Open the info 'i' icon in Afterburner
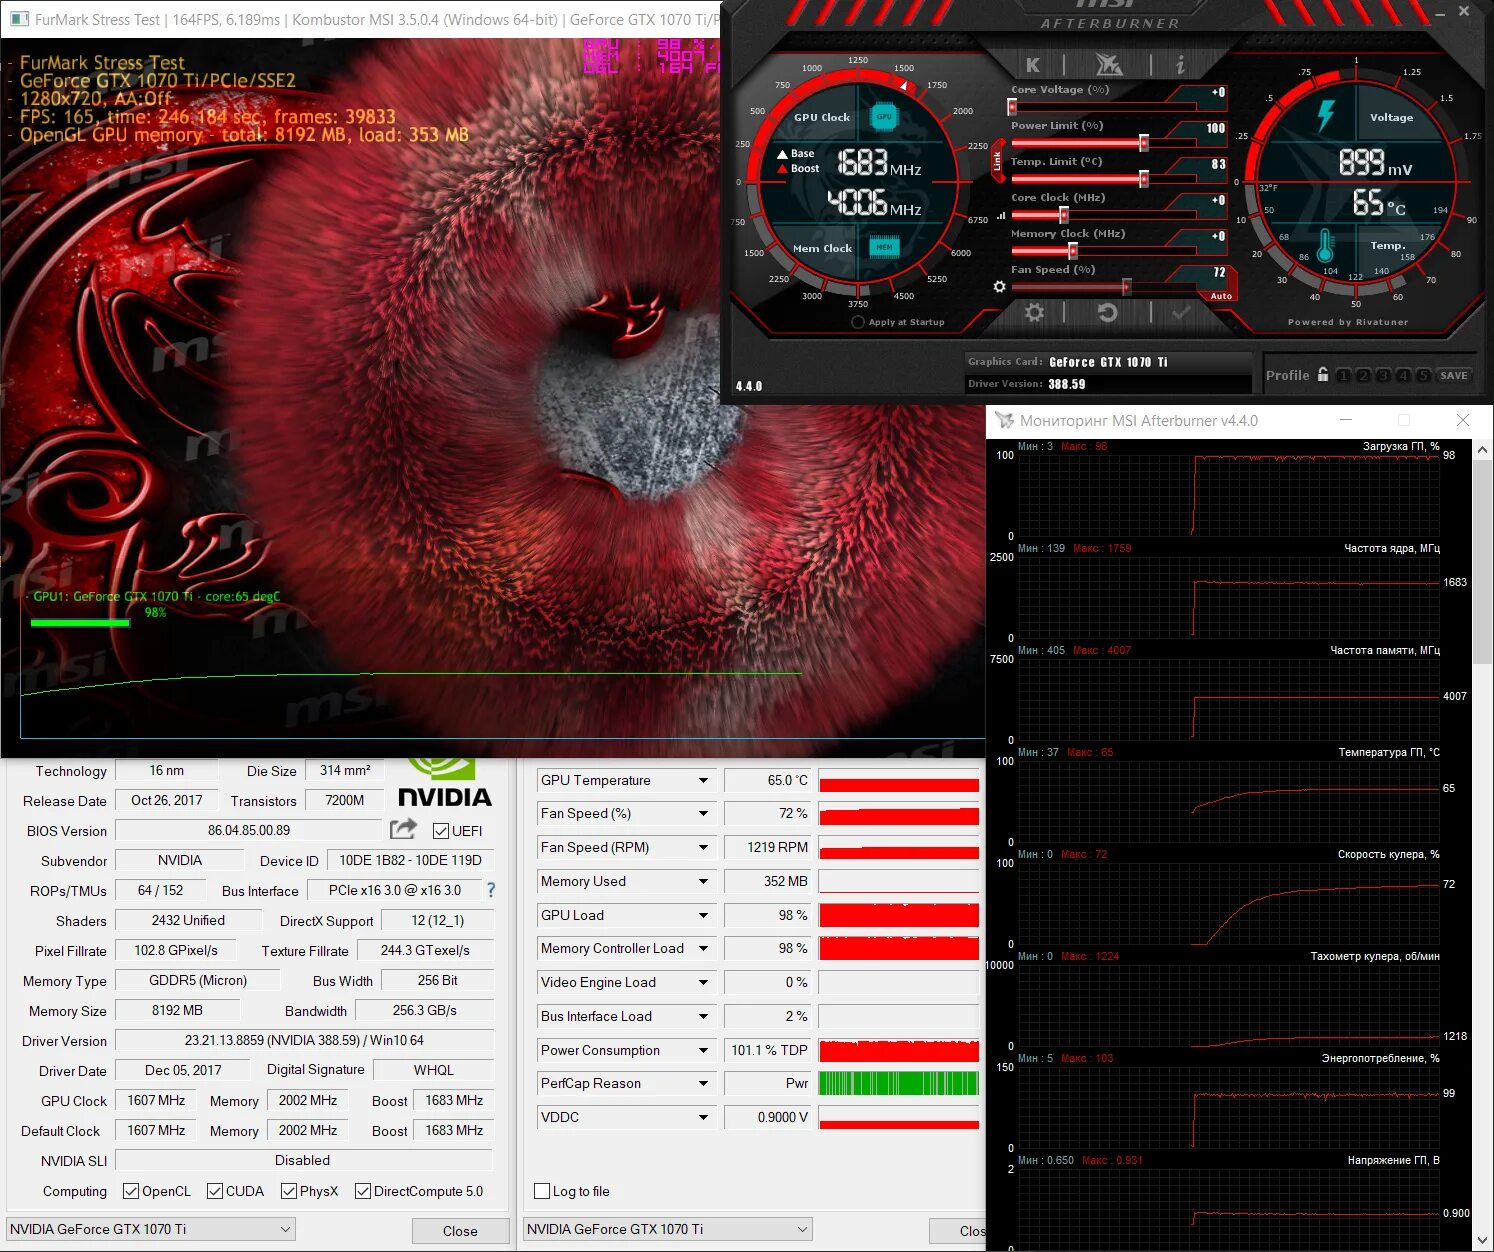The width and height of the screenshot is (1494, 1252). [1180, 65]
